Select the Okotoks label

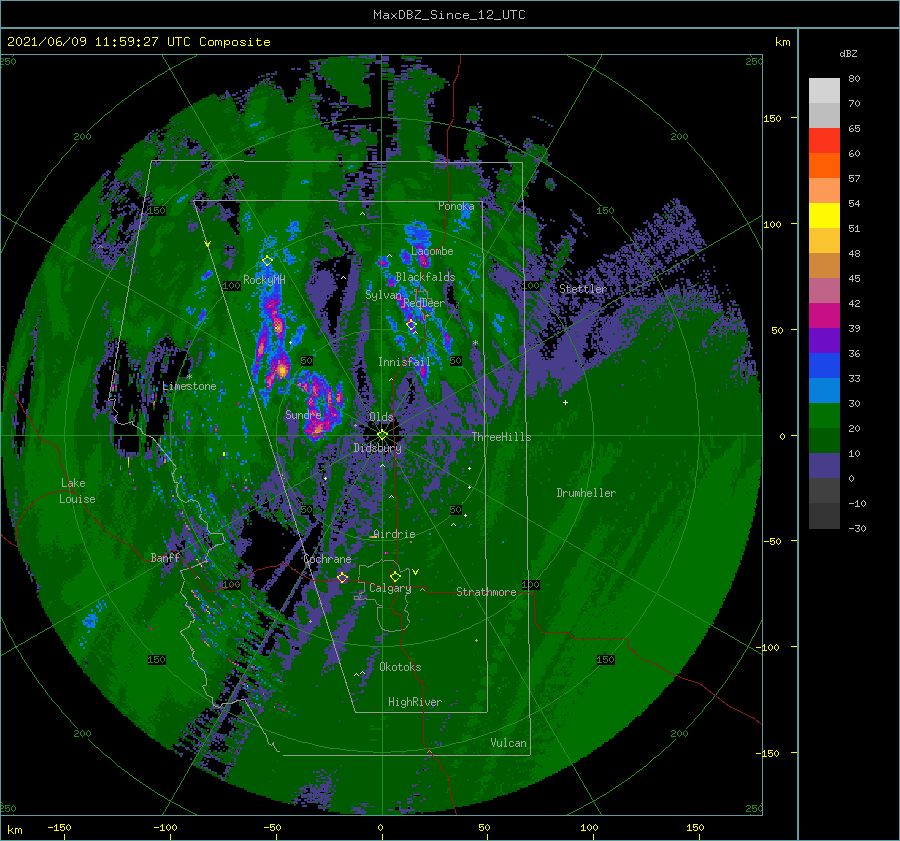(x=400, y=667)
